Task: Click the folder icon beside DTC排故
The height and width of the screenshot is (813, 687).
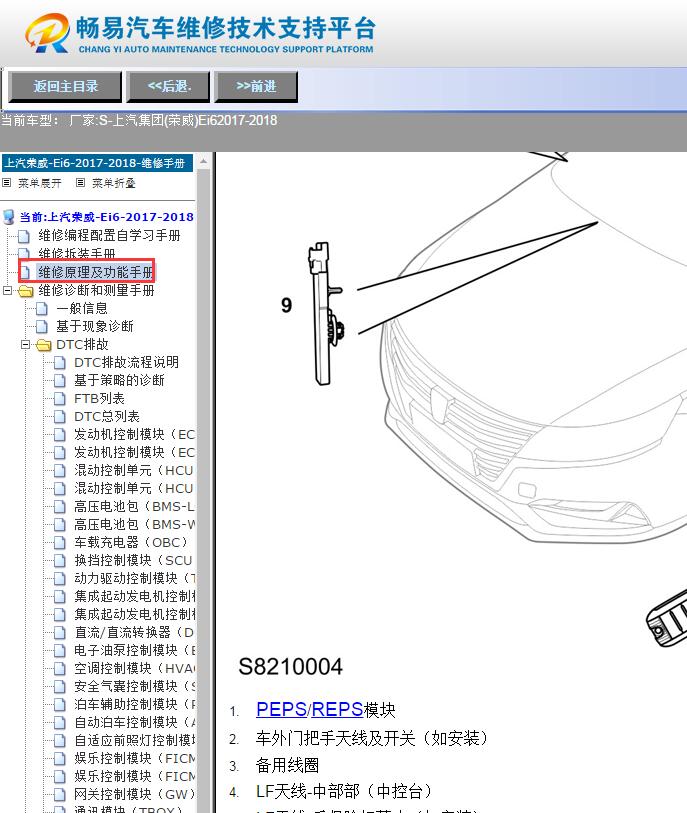Action: click(x=44, y=345)
